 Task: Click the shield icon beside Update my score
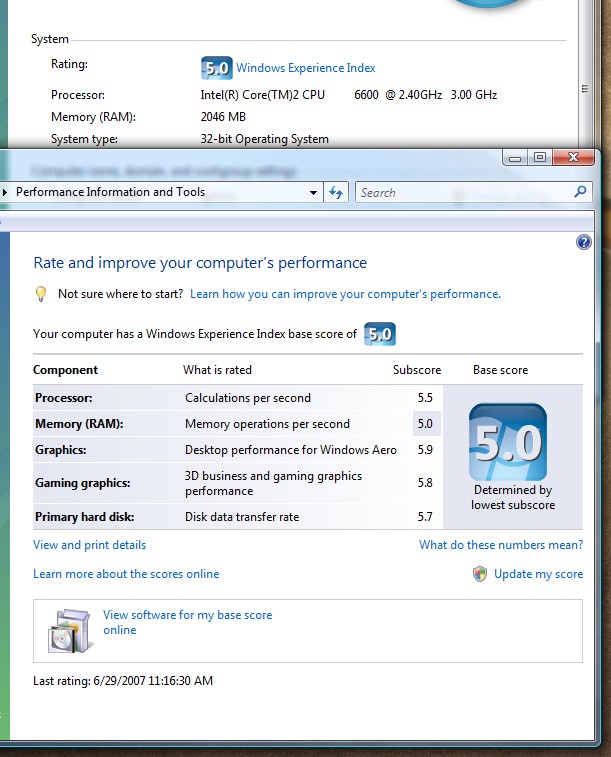480,574
